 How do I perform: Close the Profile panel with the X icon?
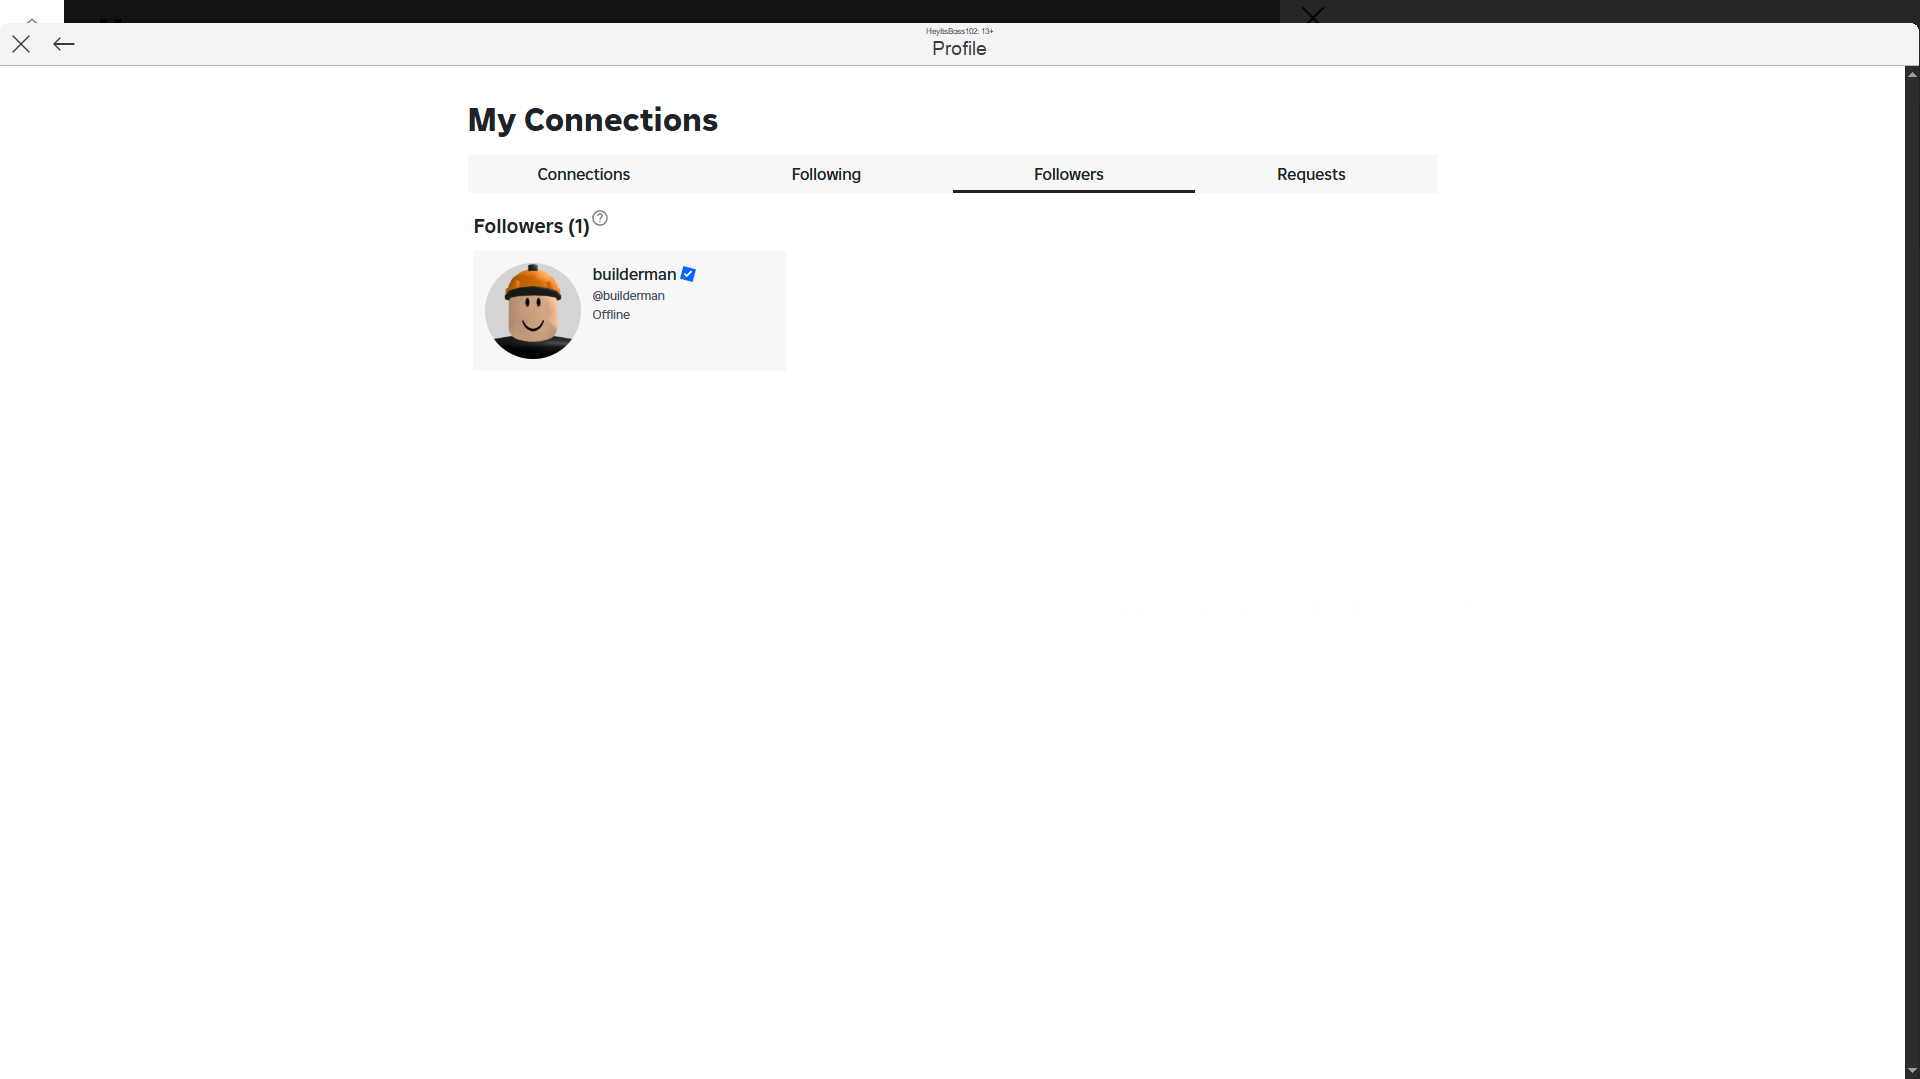point(21,44)
